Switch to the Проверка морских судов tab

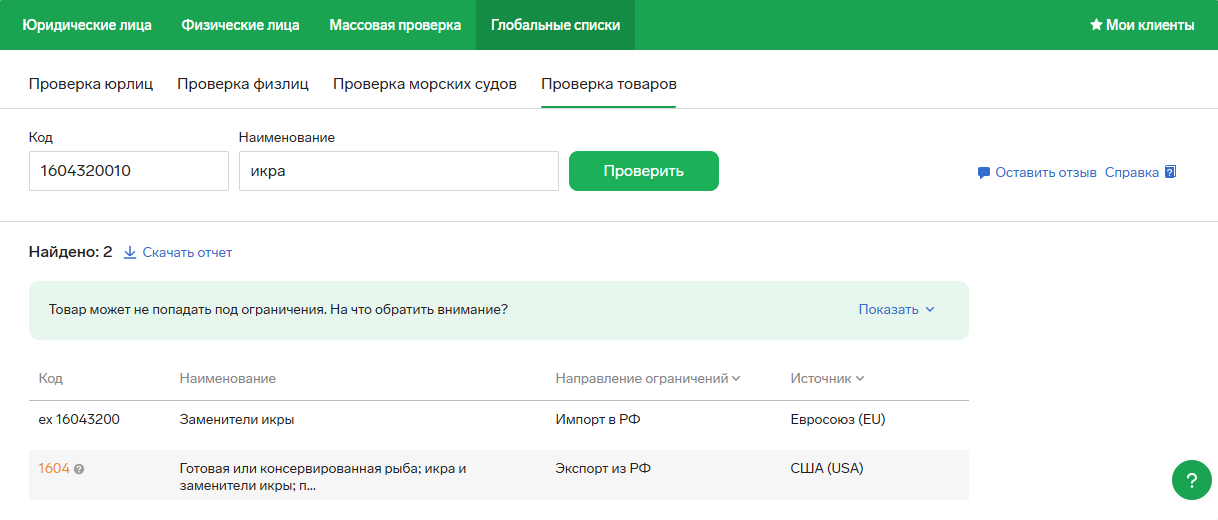(x=425, y=84)
